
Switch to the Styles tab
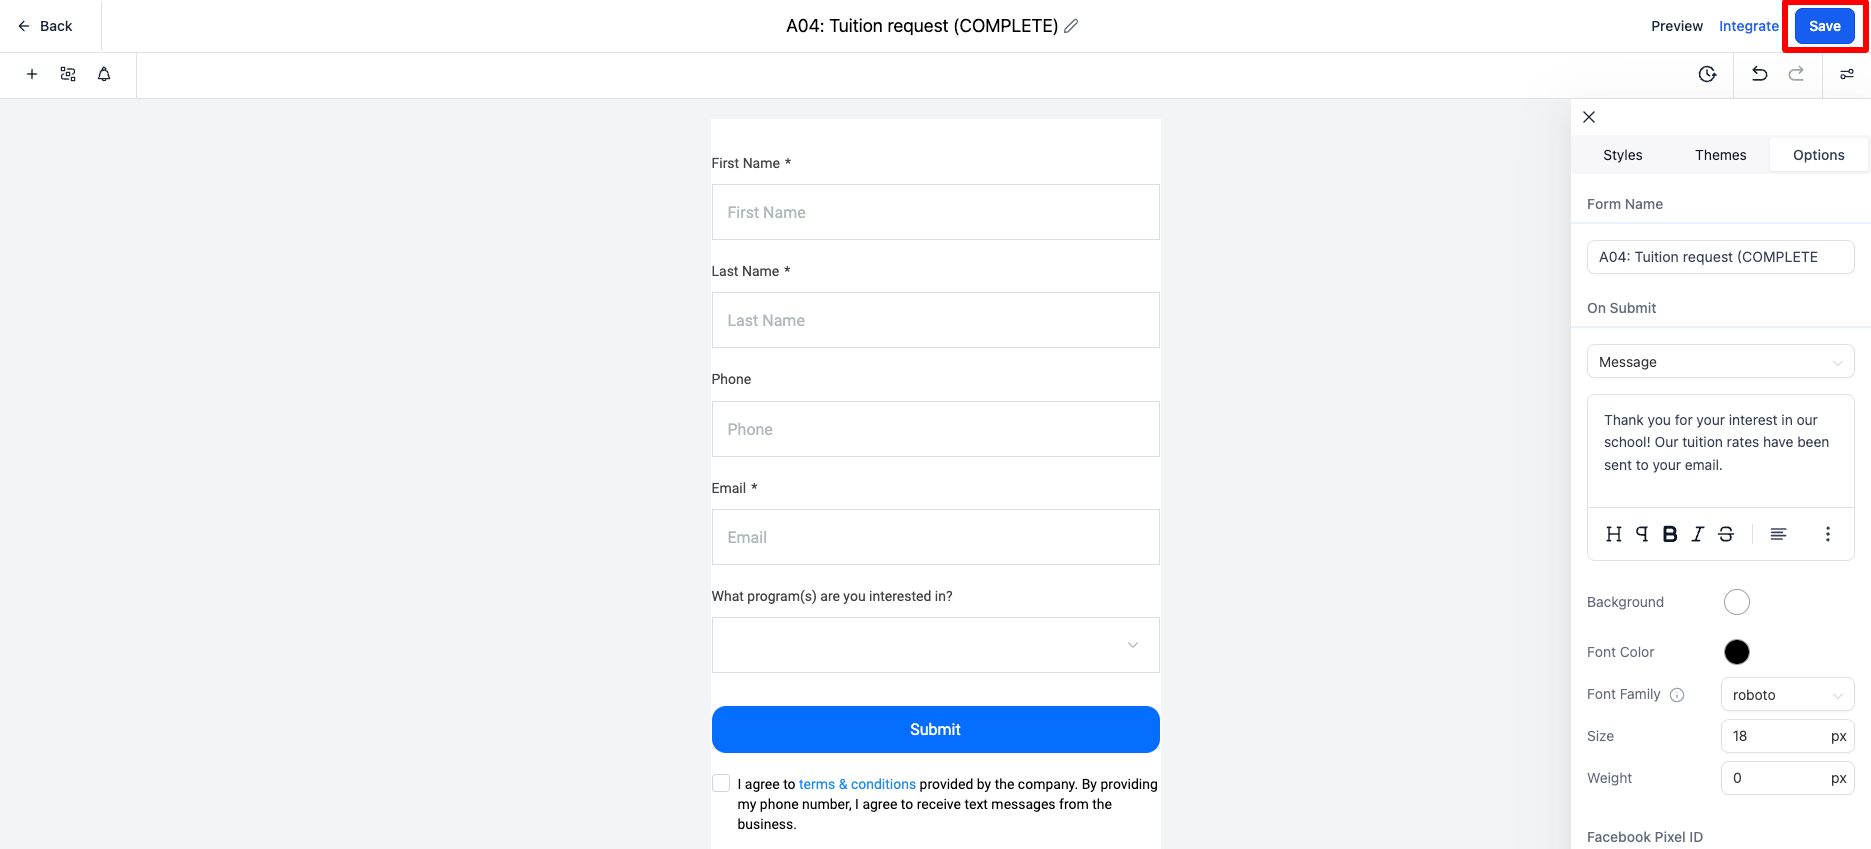point(1622,155)
